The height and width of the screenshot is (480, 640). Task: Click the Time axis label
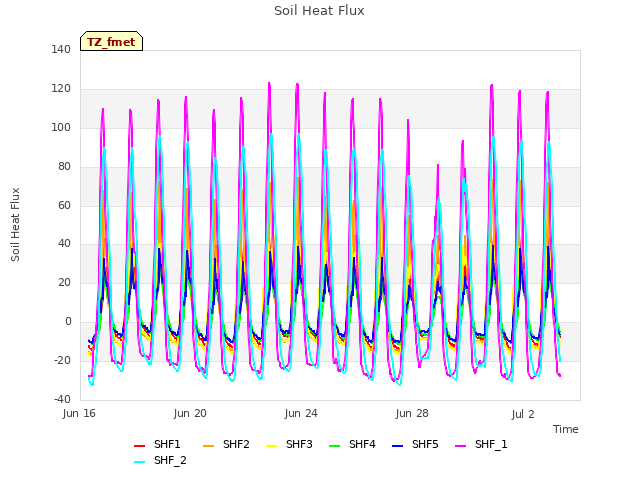click(x=566, y=429)
